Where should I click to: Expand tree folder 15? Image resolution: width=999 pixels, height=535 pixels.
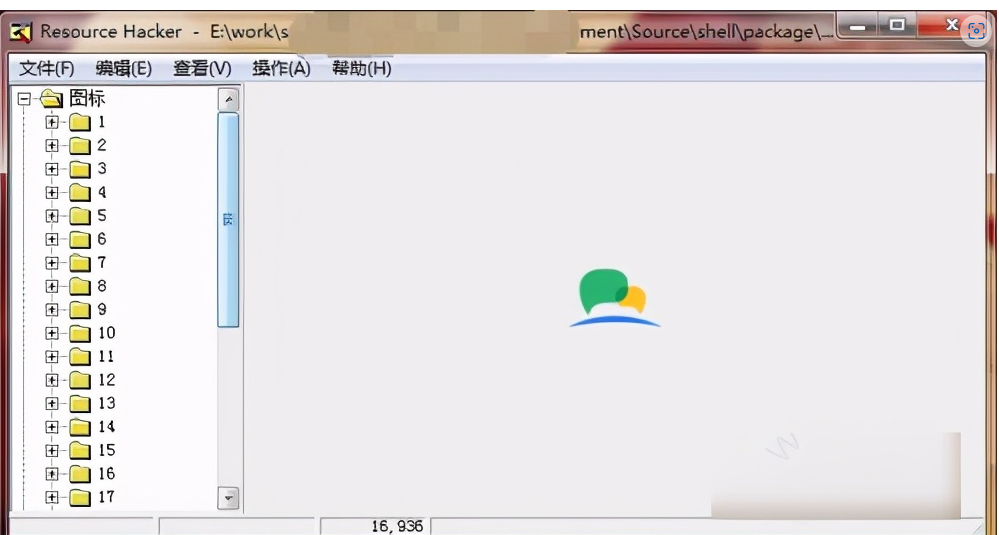point(52,450)
